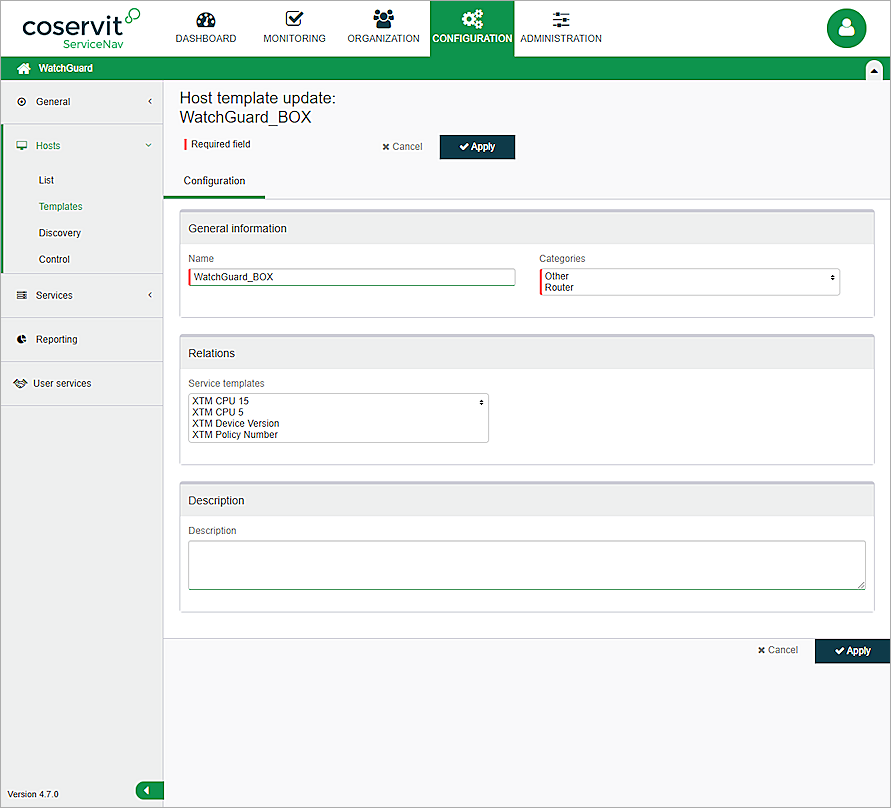891x808 pixels.
Task: Open the Administration settings
Action: coord(560,27)
